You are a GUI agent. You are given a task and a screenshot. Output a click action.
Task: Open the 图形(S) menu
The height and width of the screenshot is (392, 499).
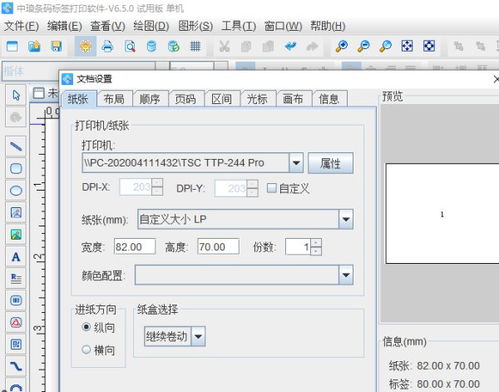point(195,26)
